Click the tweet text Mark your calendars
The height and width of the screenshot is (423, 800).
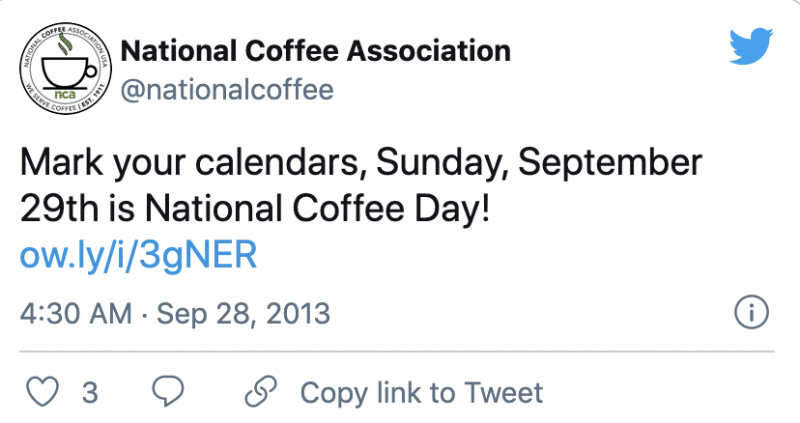click(189, 162)
